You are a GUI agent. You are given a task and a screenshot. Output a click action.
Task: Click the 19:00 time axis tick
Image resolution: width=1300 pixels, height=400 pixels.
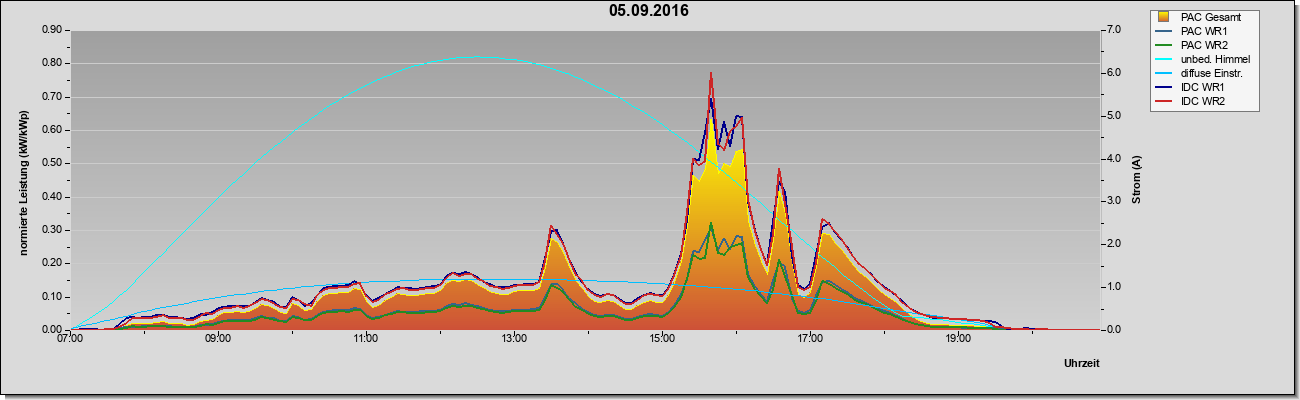coord(958,338)
